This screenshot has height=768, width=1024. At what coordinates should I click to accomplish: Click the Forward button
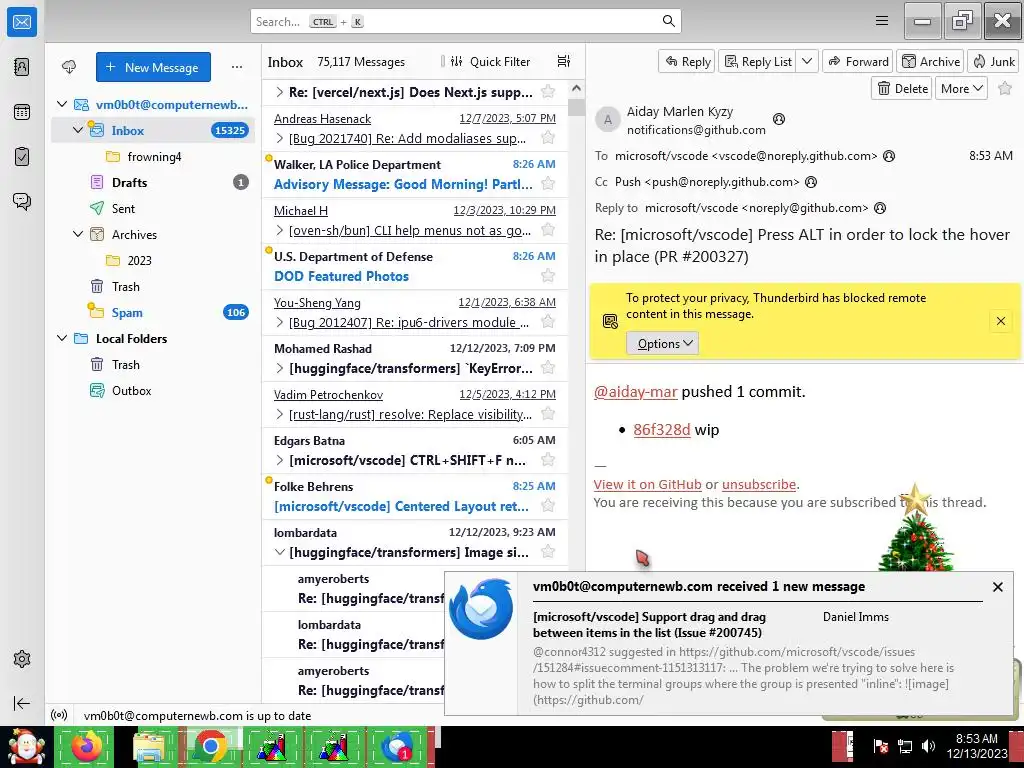858,61
